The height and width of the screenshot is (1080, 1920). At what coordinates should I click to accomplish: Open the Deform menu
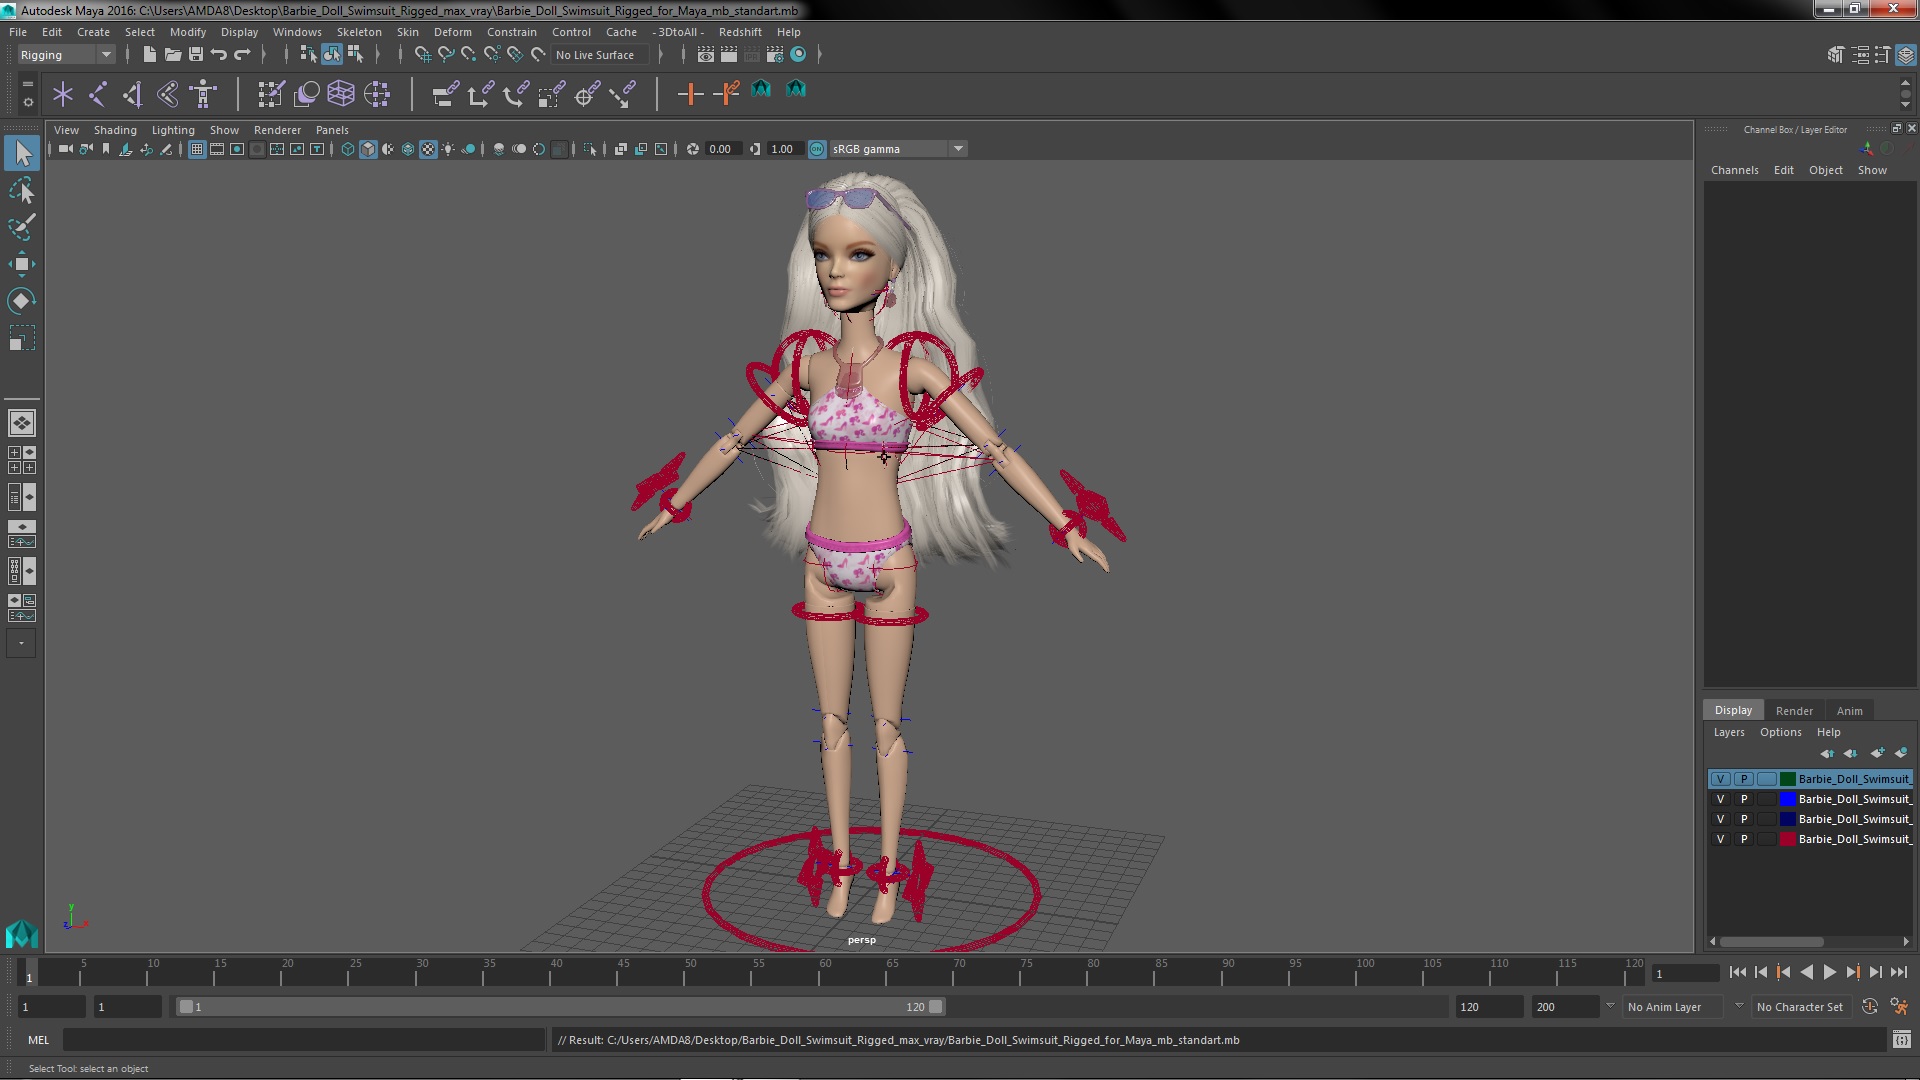point(452,32)
